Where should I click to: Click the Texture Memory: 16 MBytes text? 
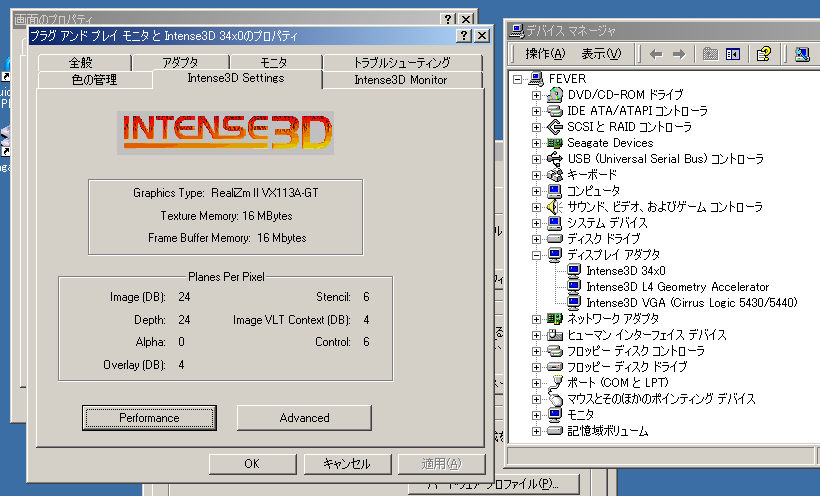pos(226,216)
